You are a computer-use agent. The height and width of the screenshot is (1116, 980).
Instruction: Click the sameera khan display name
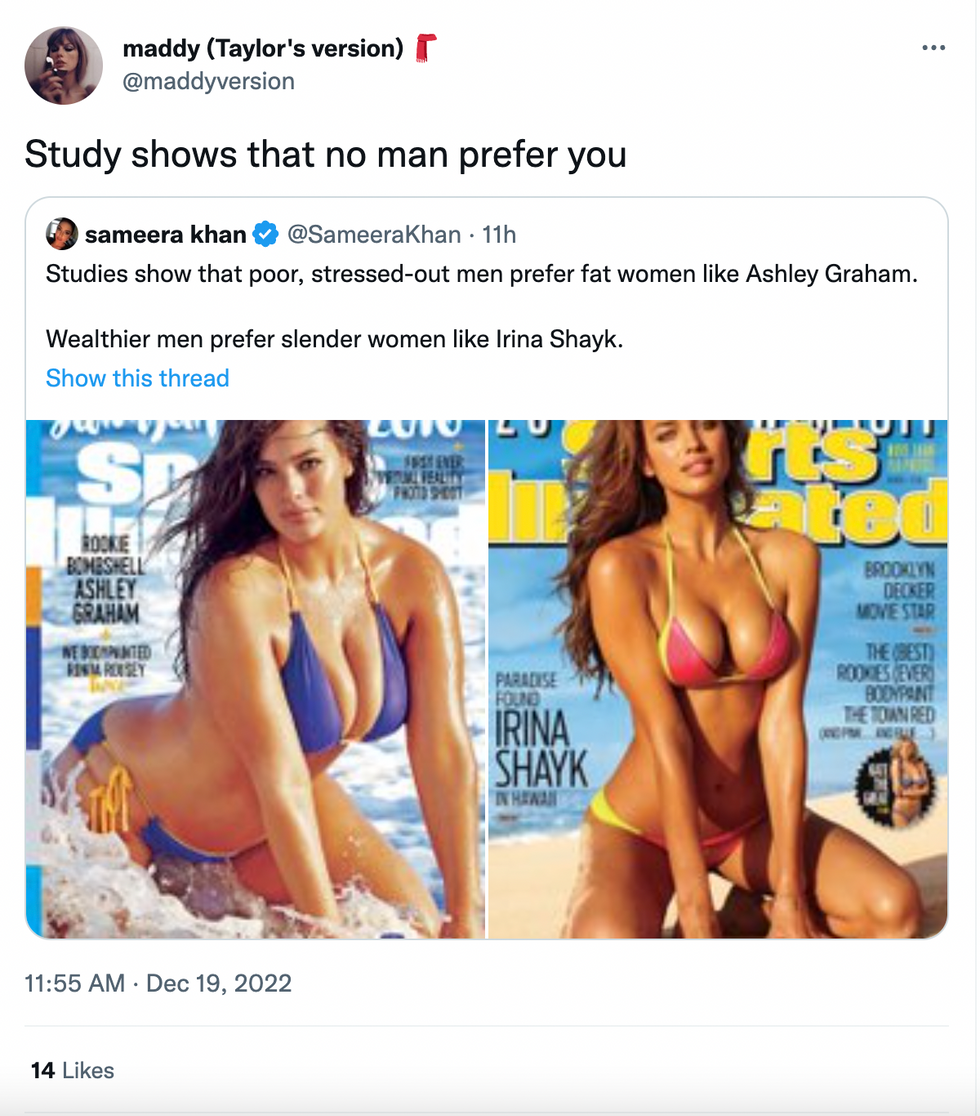165,234
